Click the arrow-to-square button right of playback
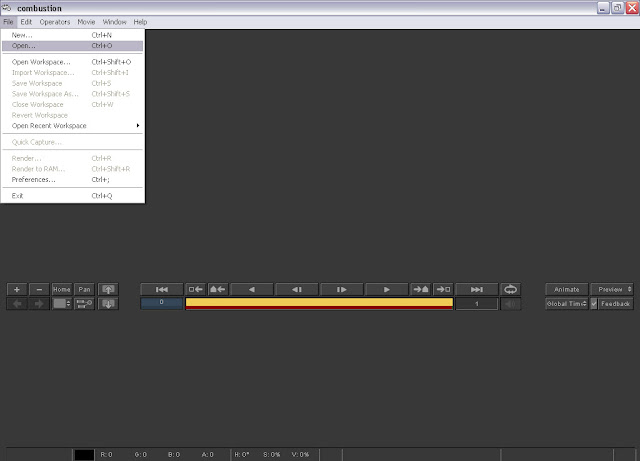The image size is (640, 461). (x=443, y=290)
